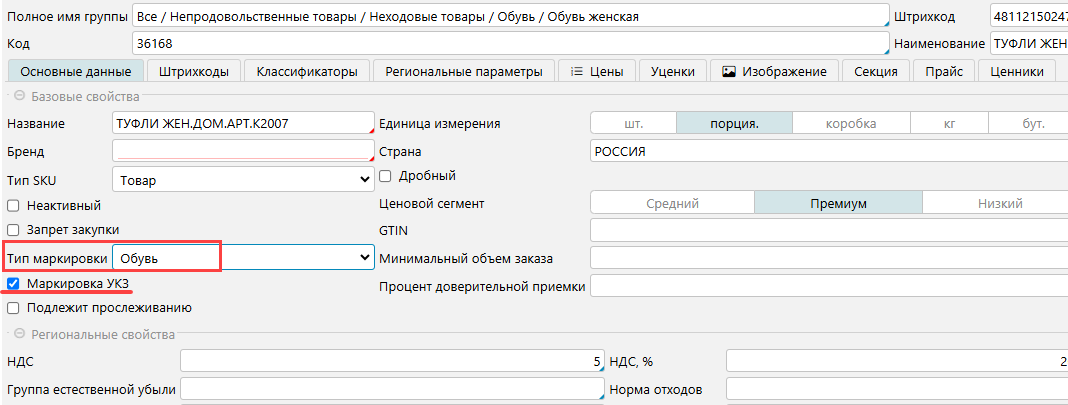Screen dimensions: 1068x405
Task: Enable the Неактивный checkbox
Action: pyautogui.click(x=14, y=205)
